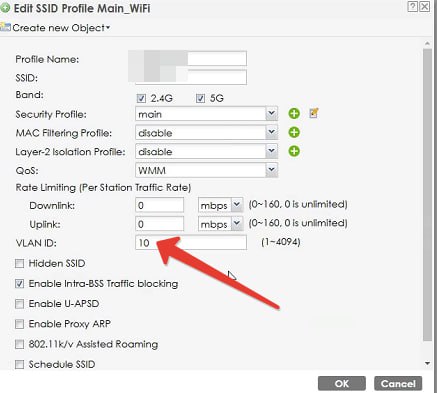
Task: Enable the U-APSD checkbox
Action: tap(20, 304)
